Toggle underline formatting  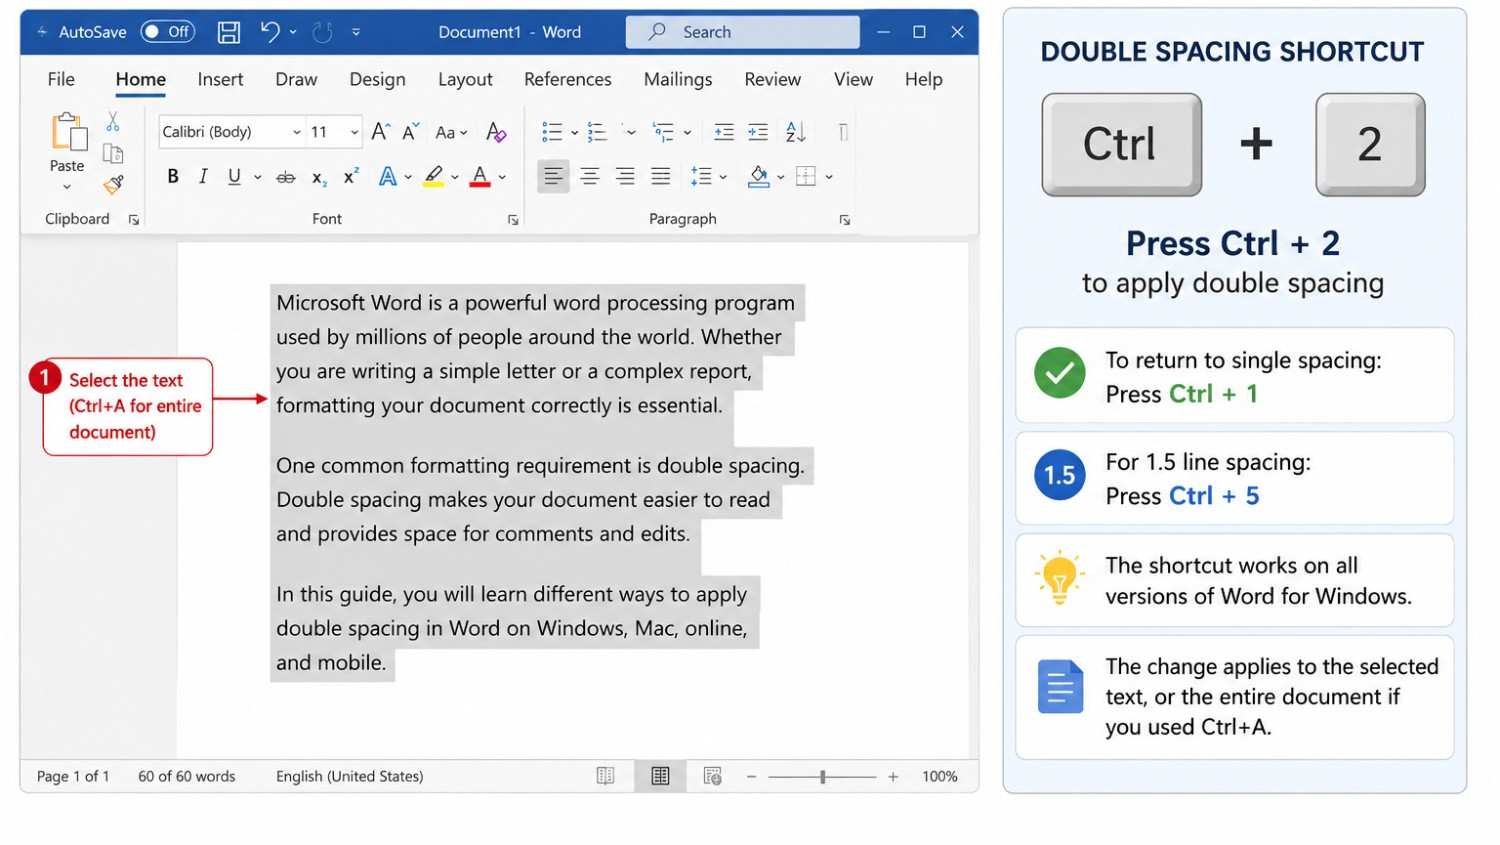coord(234,177)
